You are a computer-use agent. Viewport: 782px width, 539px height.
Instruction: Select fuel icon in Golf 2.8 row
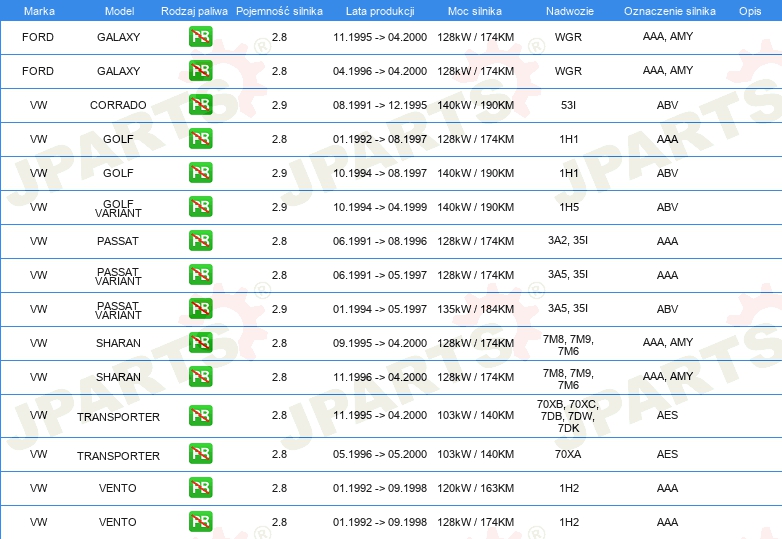click(200, 139)
